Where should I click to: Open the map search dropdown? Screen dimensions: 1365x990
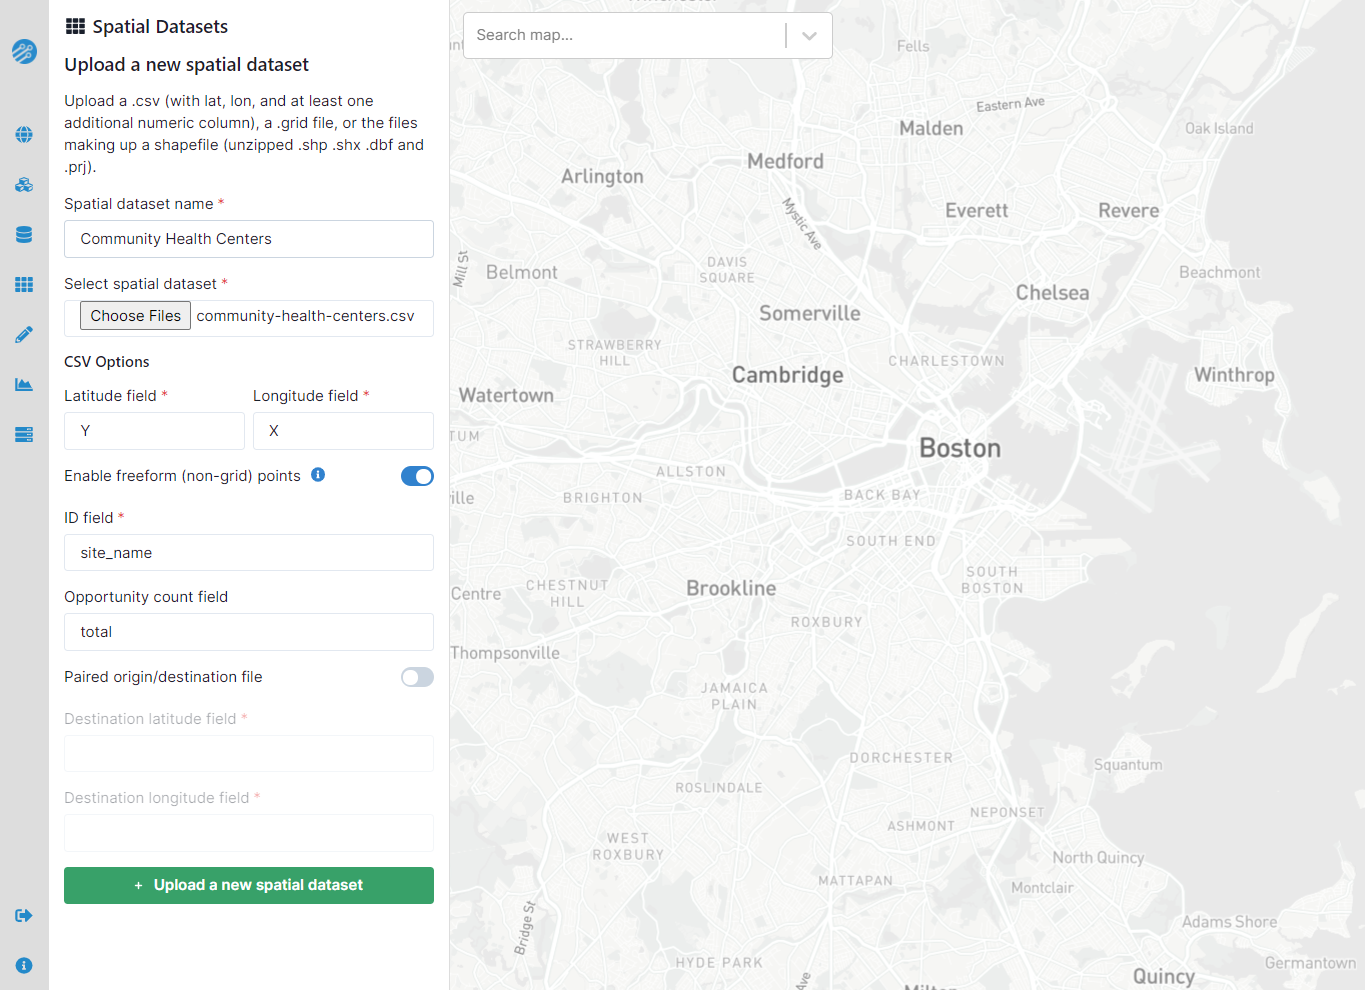pos(809,35)
